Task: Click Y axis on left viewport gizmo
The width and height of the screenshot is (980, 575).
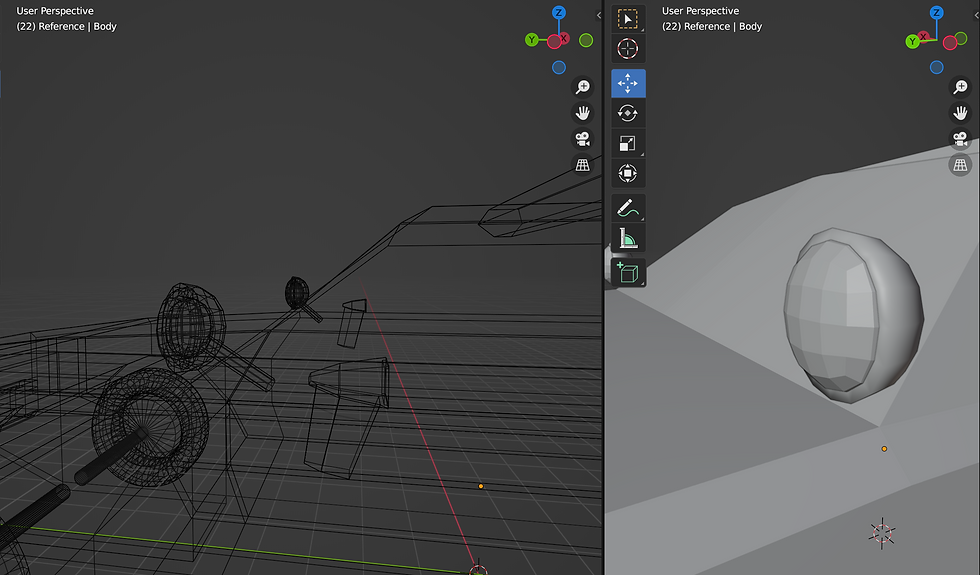Action: pyautogui.click(x=532, y=40)
